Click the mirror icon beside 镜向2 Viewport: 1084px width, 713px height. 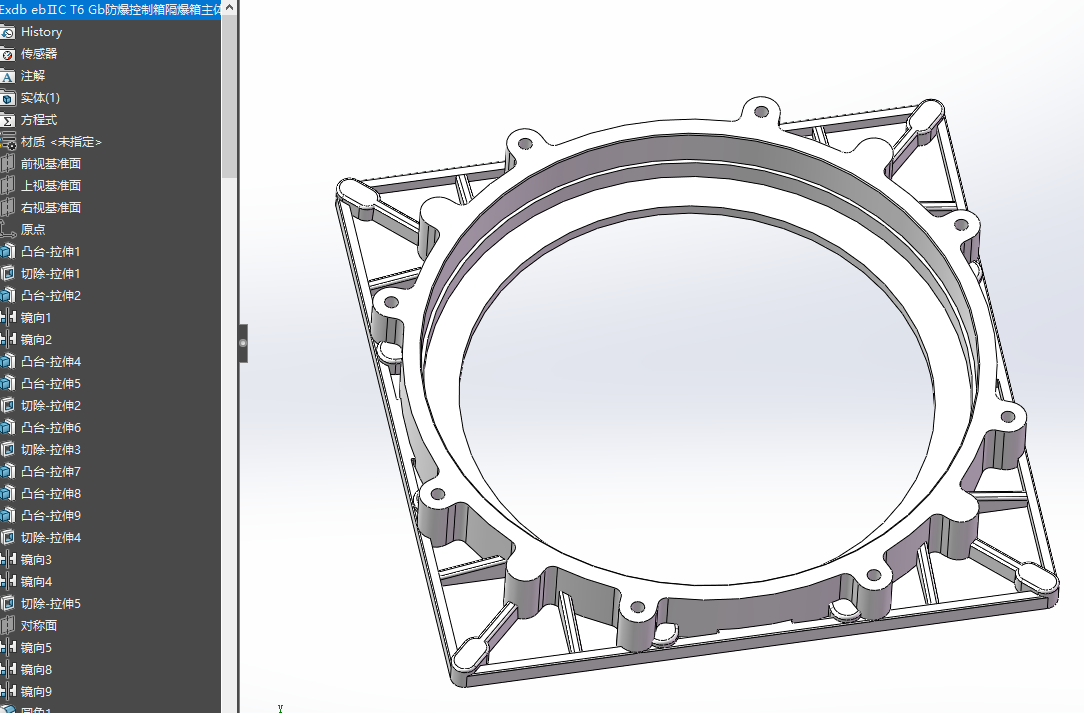[x=8, y=340]
